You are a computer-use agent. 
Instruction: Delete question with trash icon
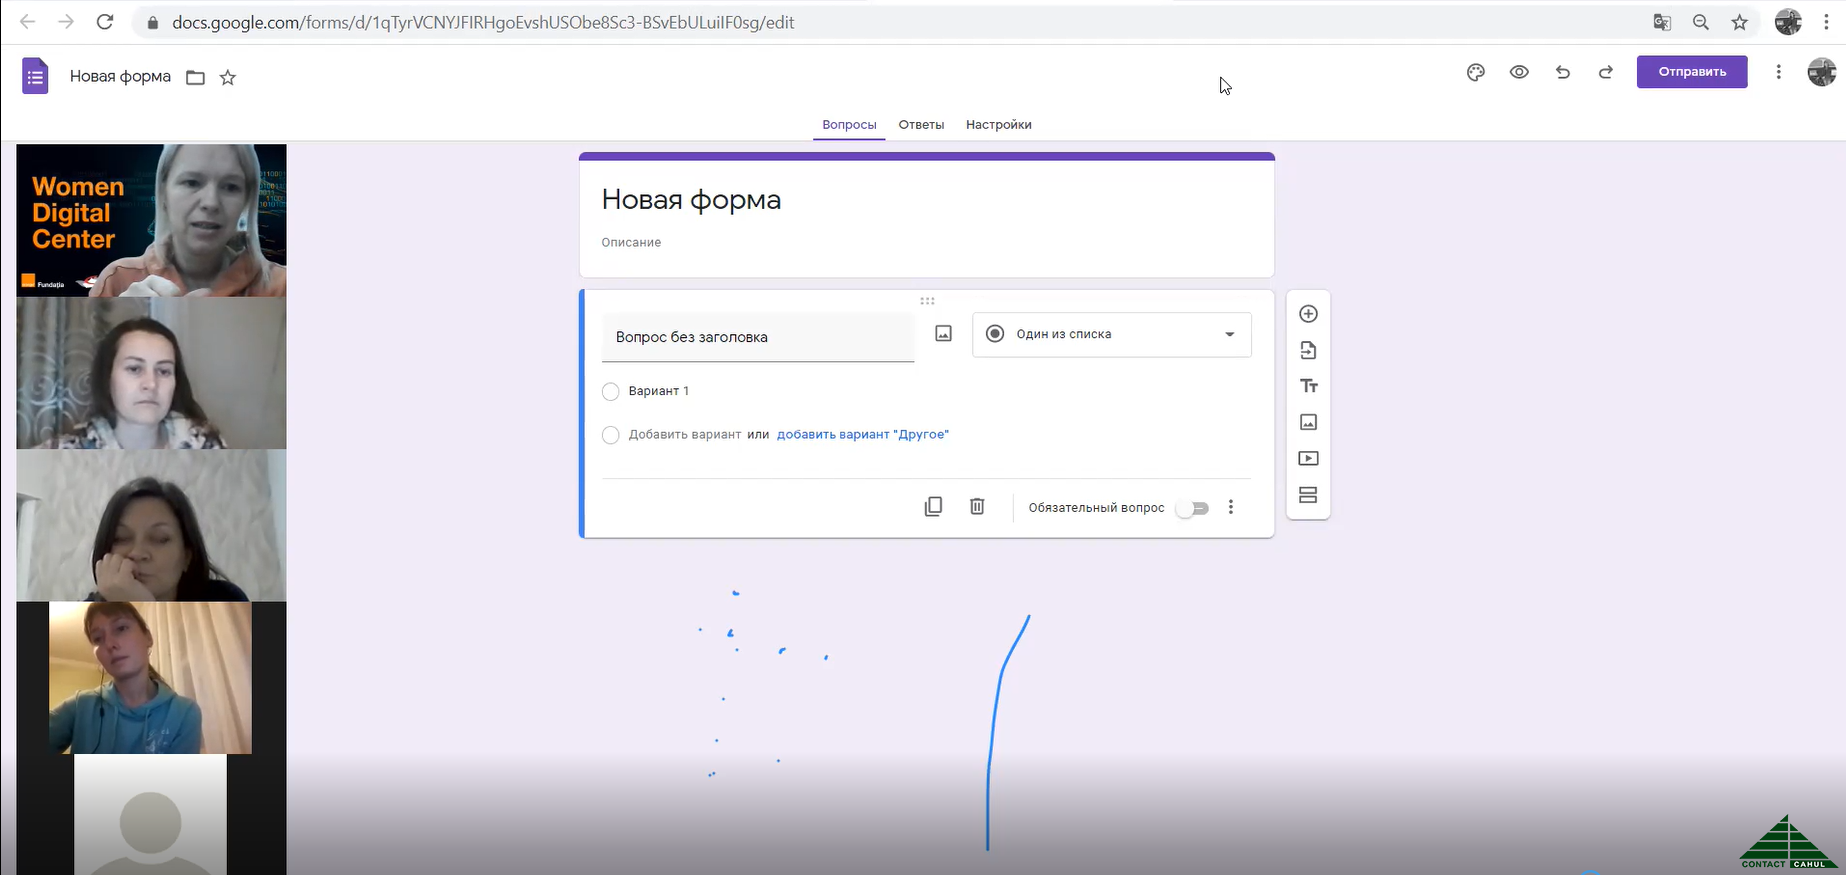pos(977,507)
